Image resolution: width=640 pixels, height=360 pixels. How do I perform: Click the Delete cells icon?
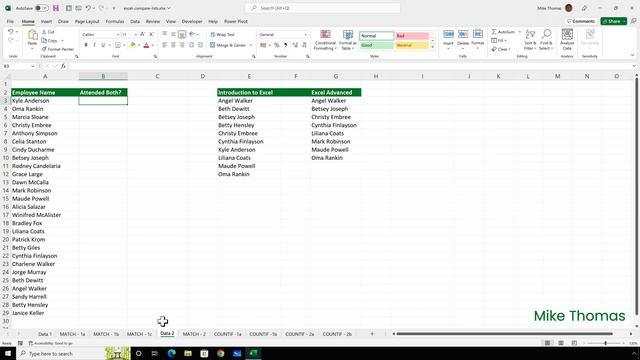click(463, 34)
